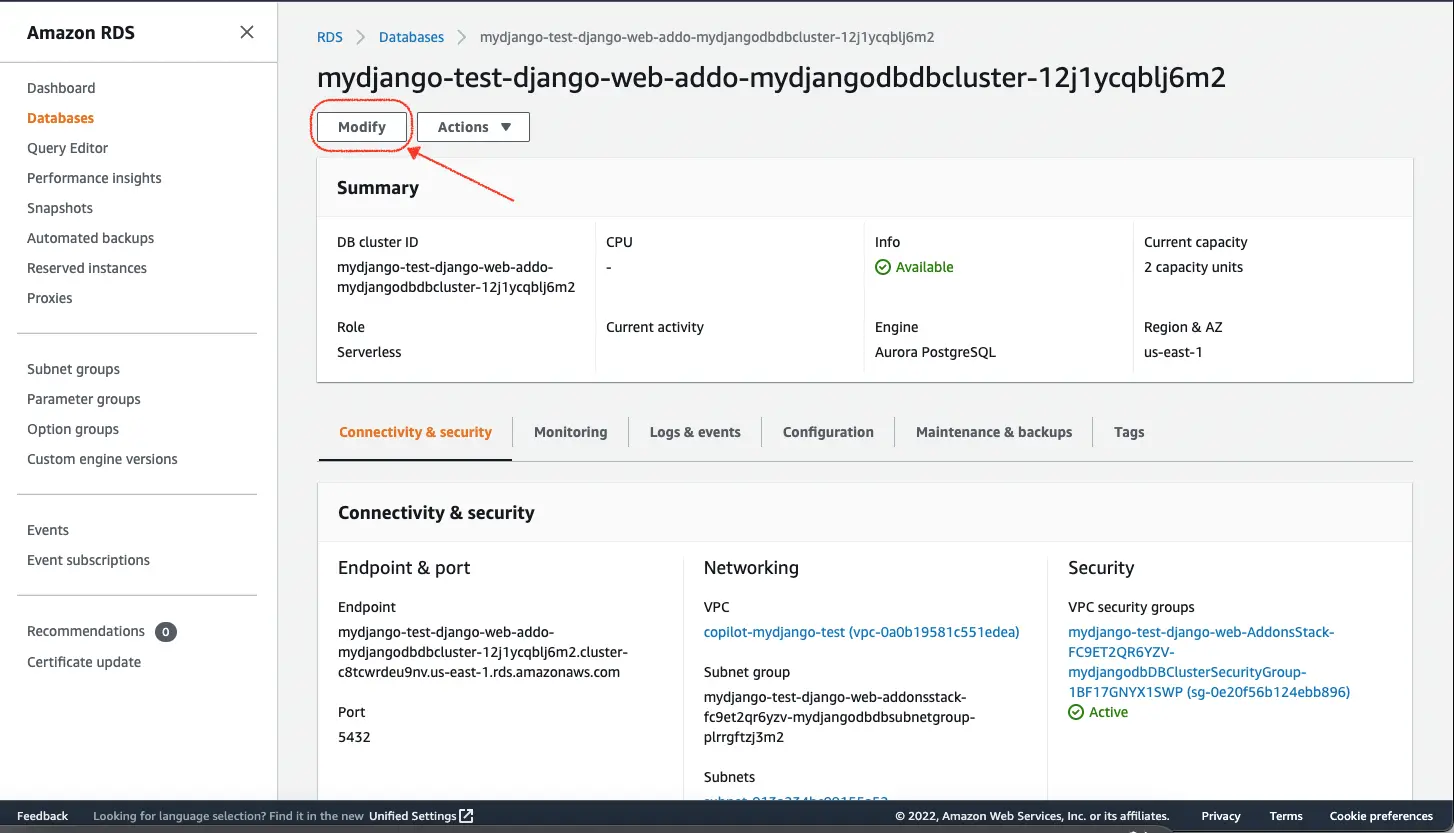Click the Port value 5432

[x=354, y=737]
